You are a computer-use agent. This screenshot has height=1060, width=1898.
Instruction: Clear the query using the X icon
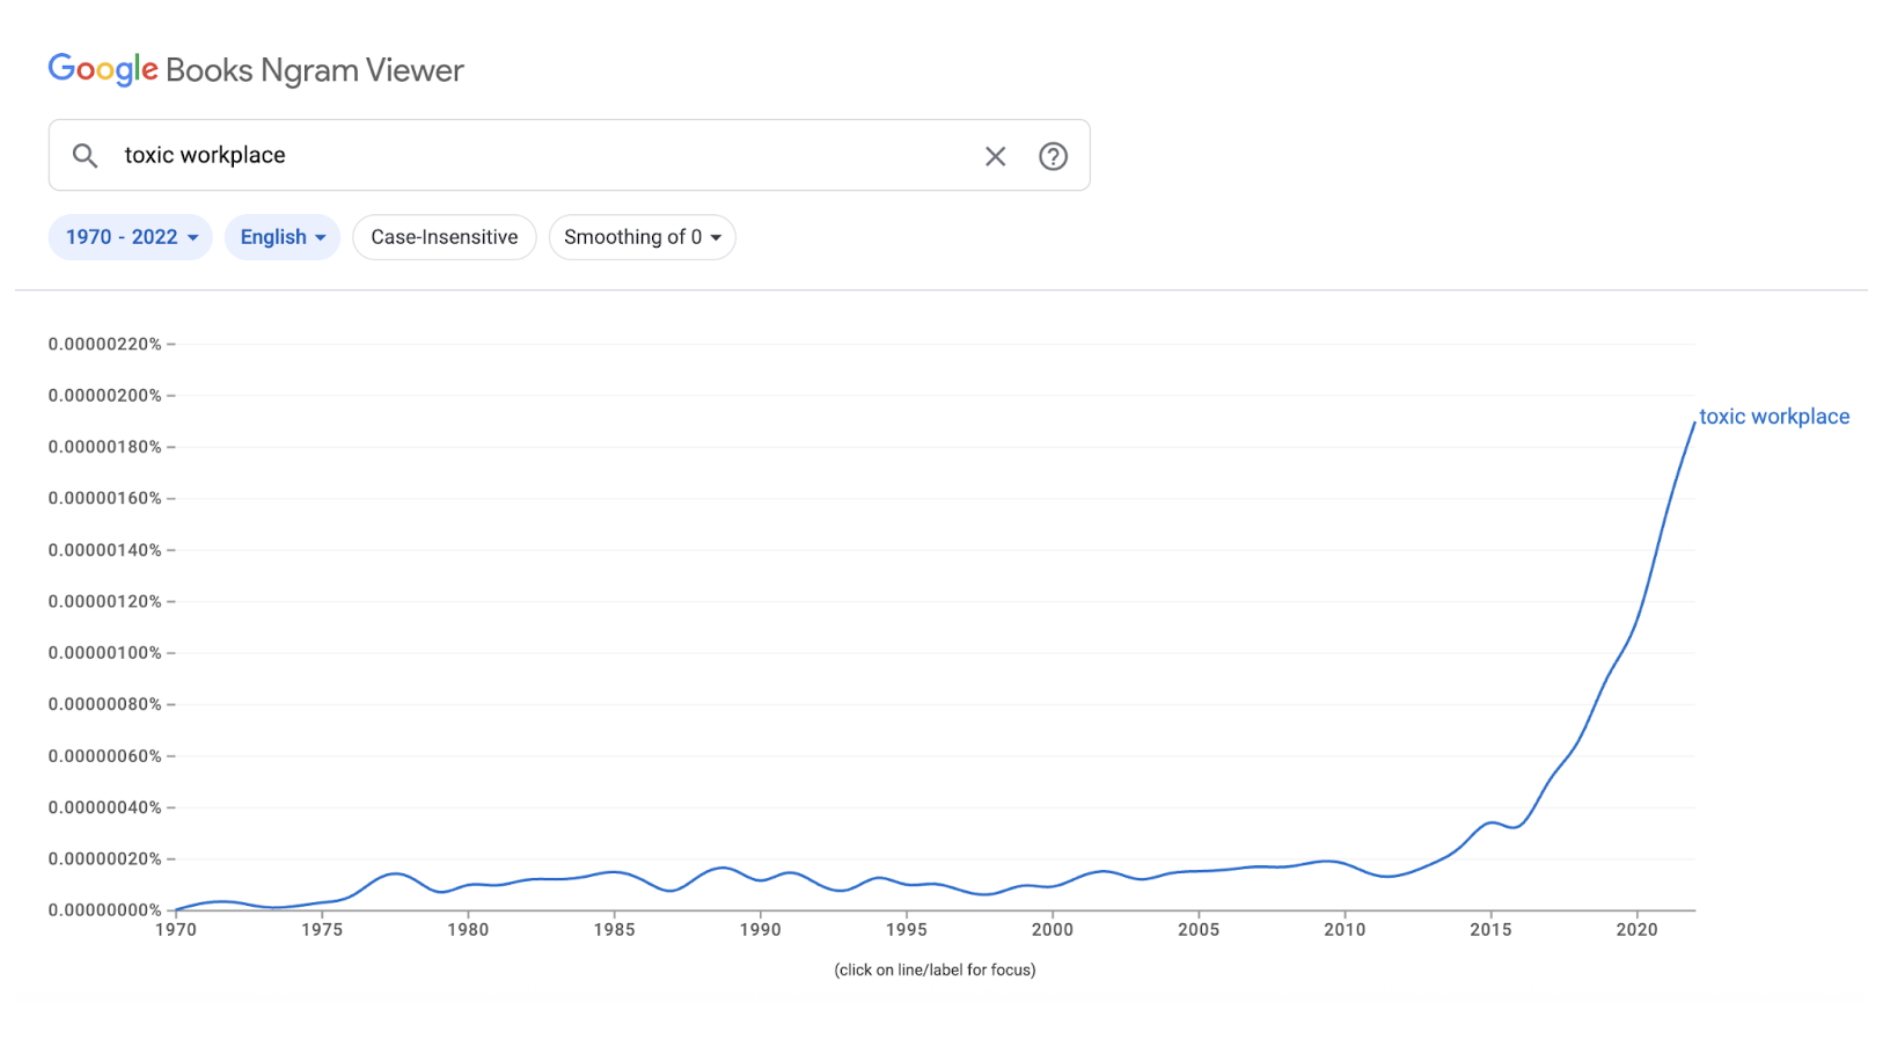[x=995, y=156]
